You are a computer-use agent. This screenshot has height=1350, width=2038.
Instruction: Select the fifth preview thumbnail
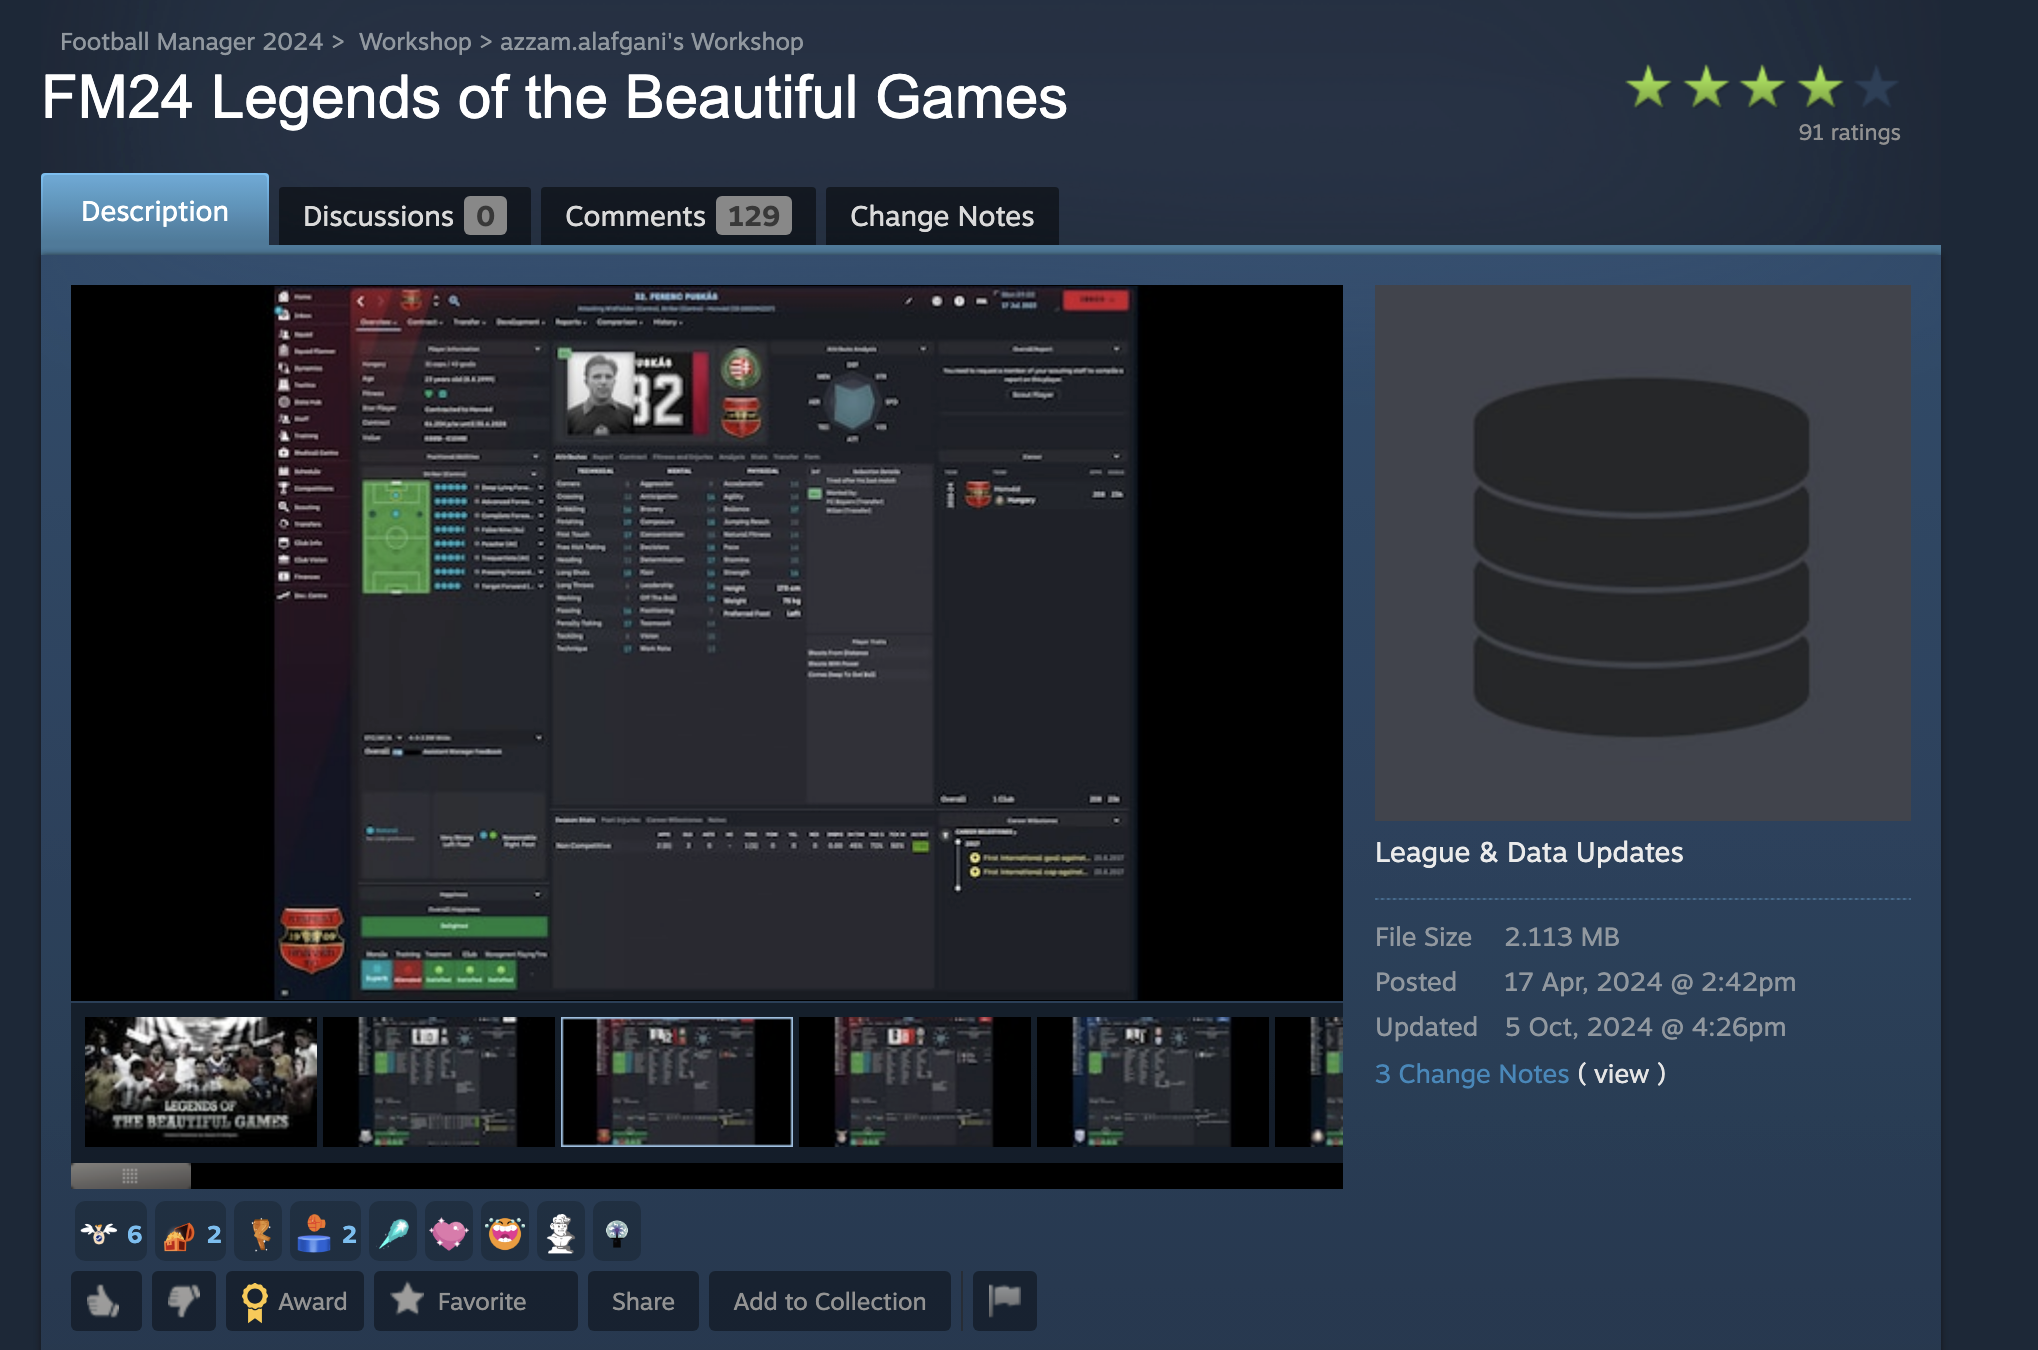click(1153, 1082)
